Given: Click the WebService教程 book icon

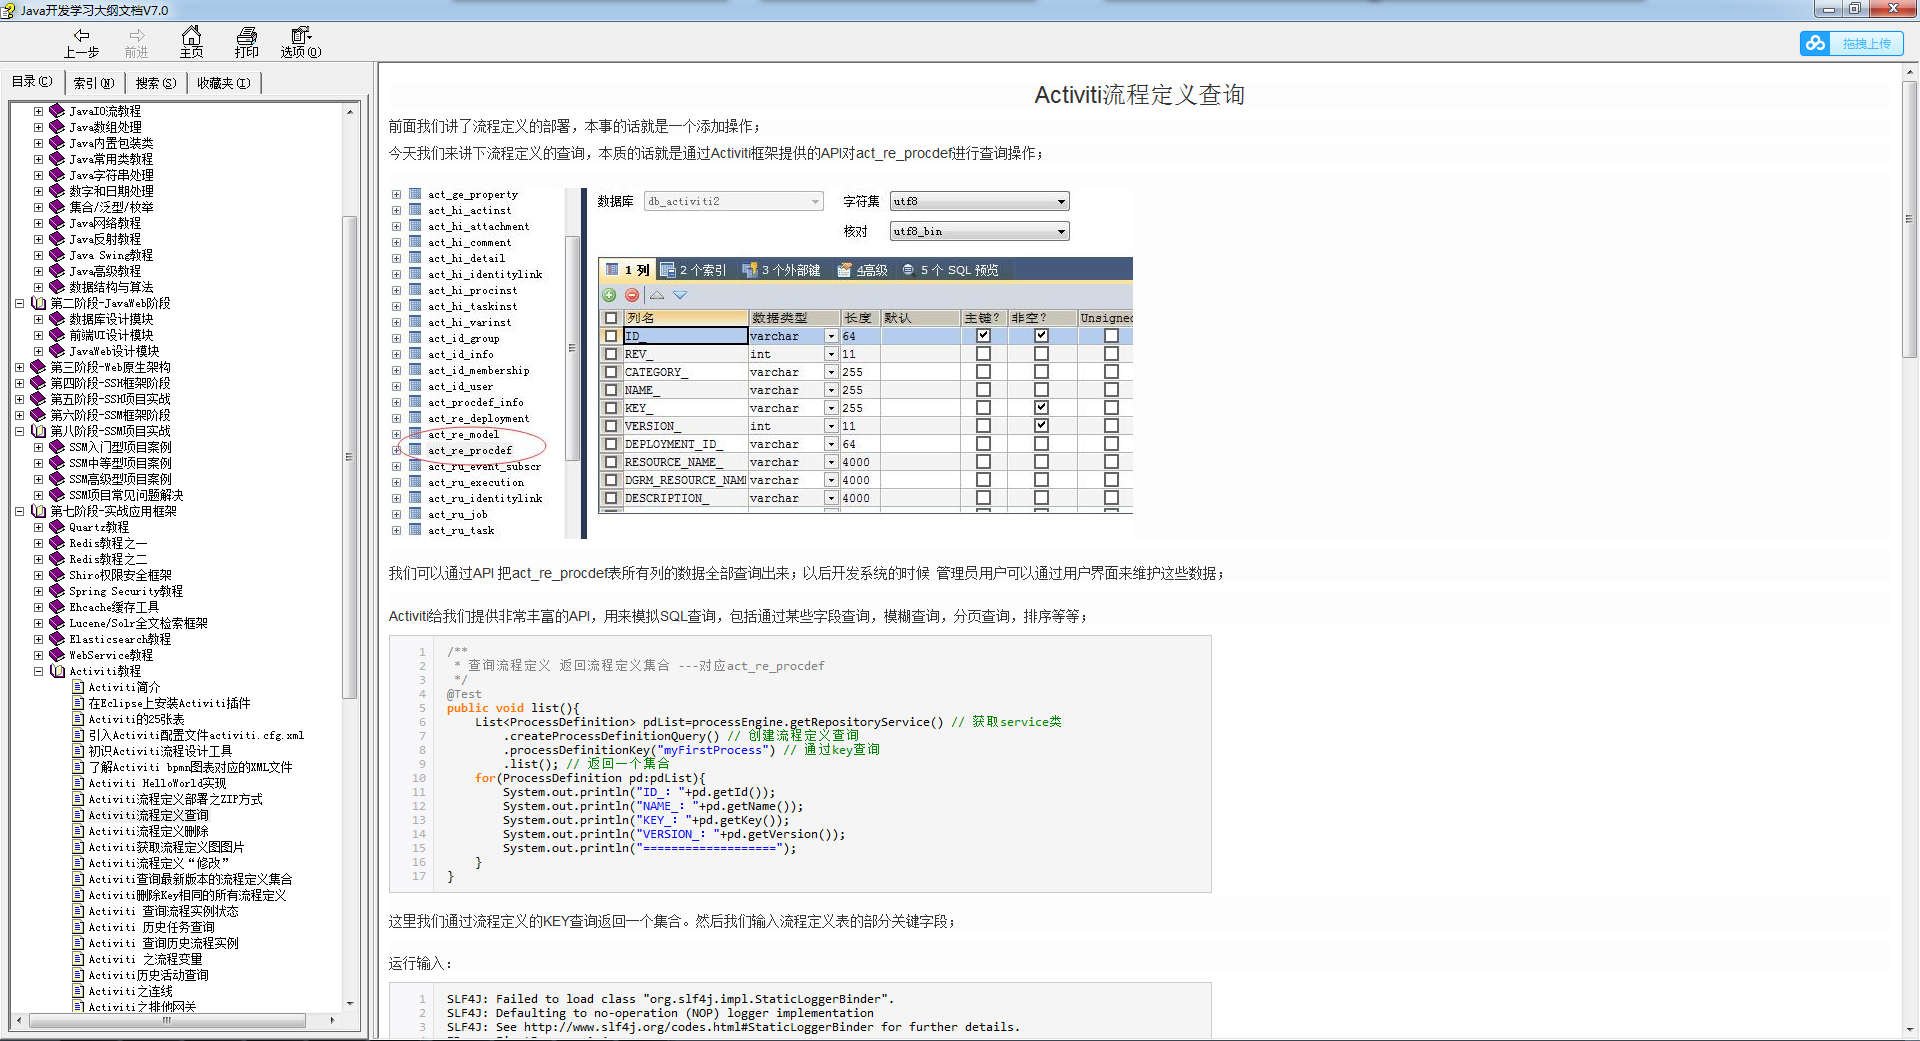Looking at the screenshot, I should click(57, 655).
